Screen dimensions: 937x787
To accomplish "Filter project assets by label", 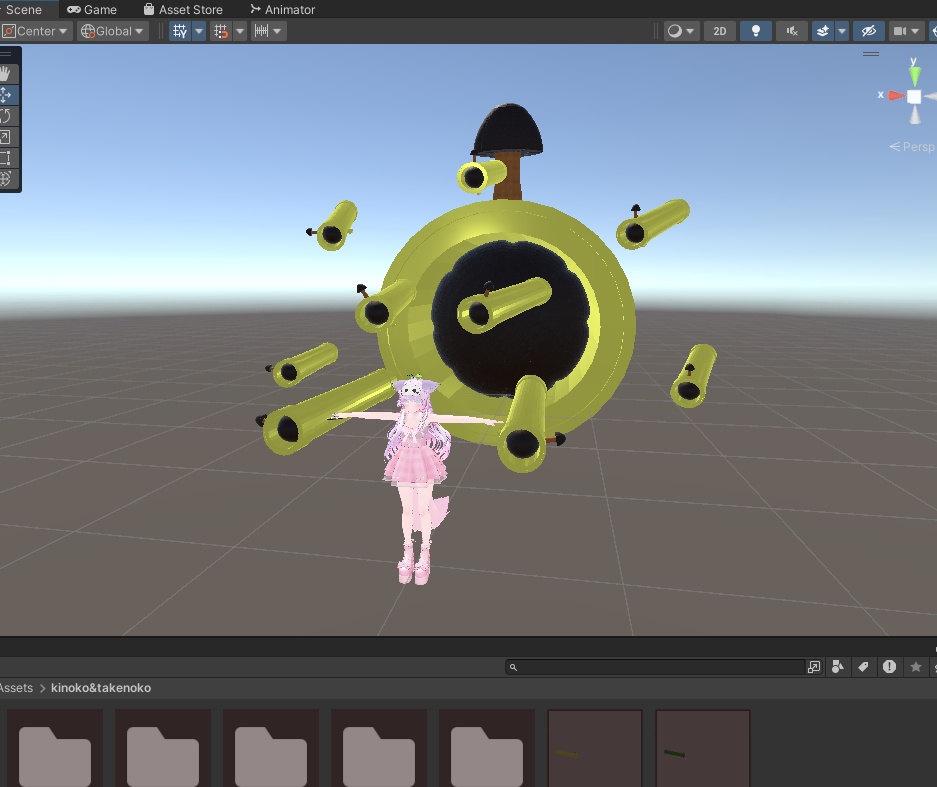I will coord(863,667).
